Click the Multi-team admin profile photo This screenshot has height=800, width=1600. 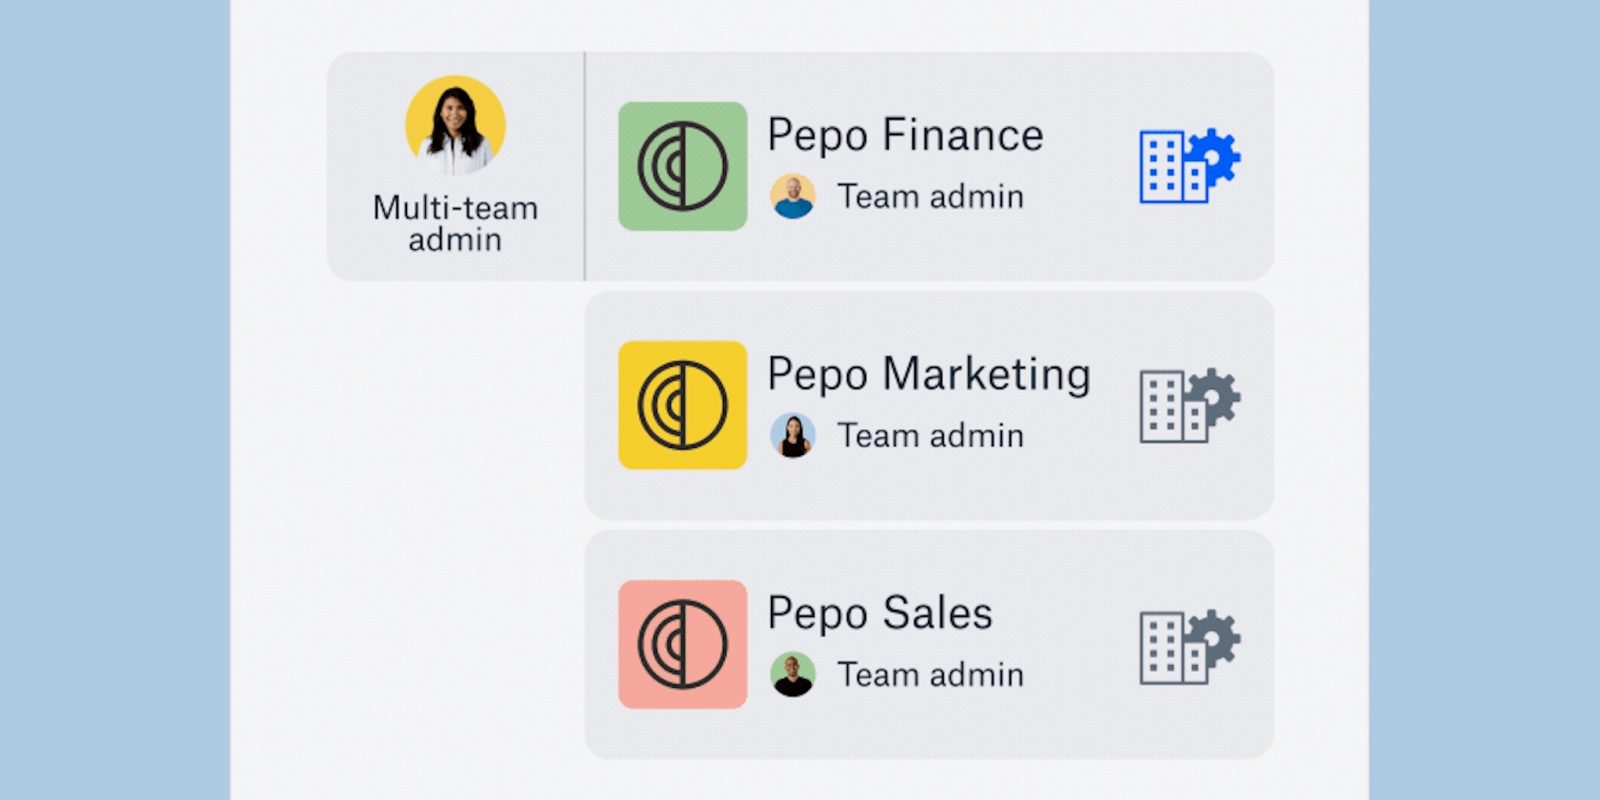(x=455, y=125)
